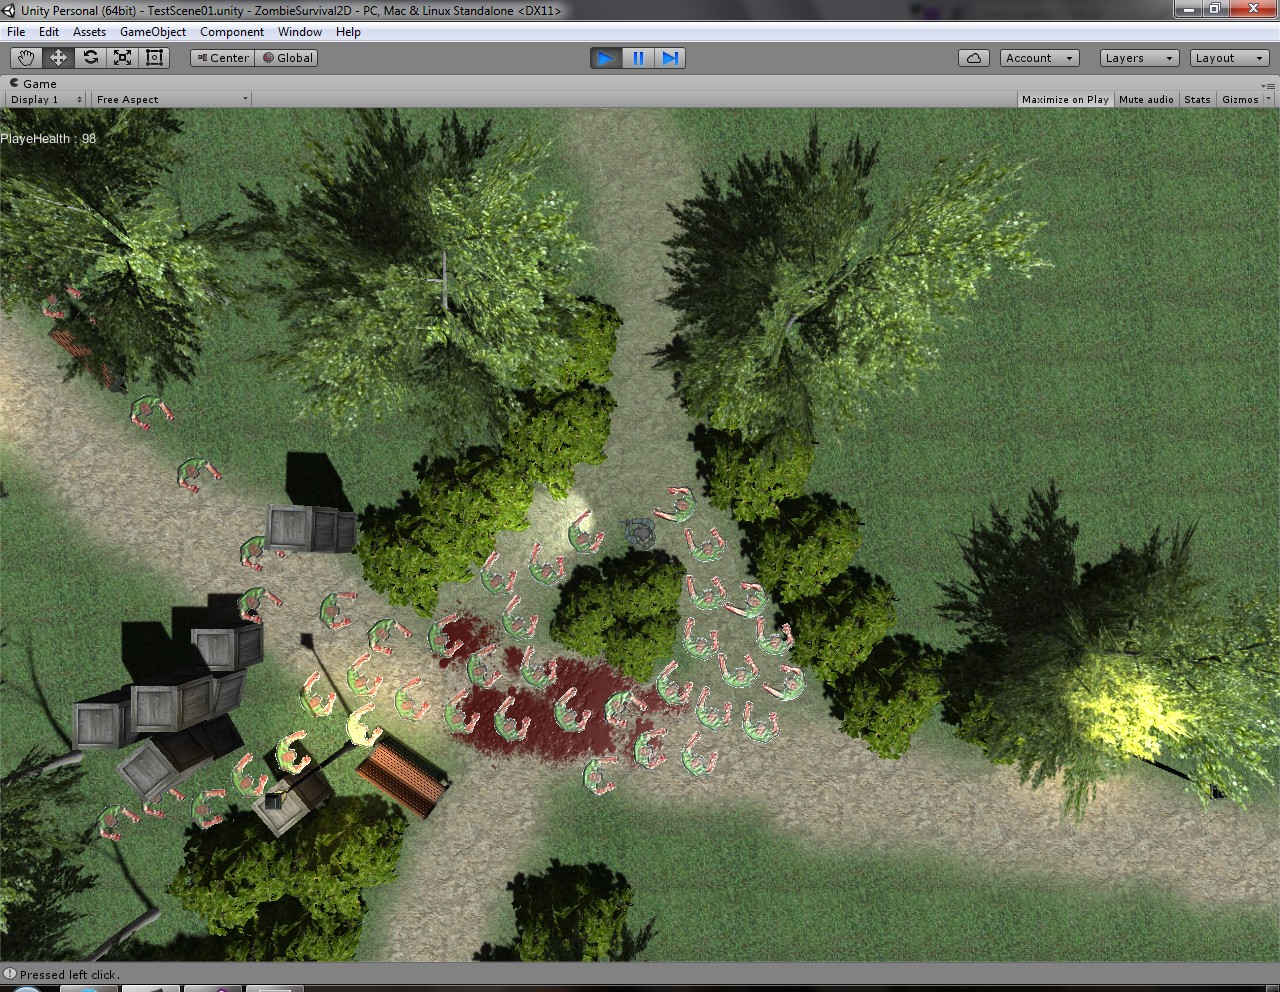Open the Assets menu

(x=89, y=32)
